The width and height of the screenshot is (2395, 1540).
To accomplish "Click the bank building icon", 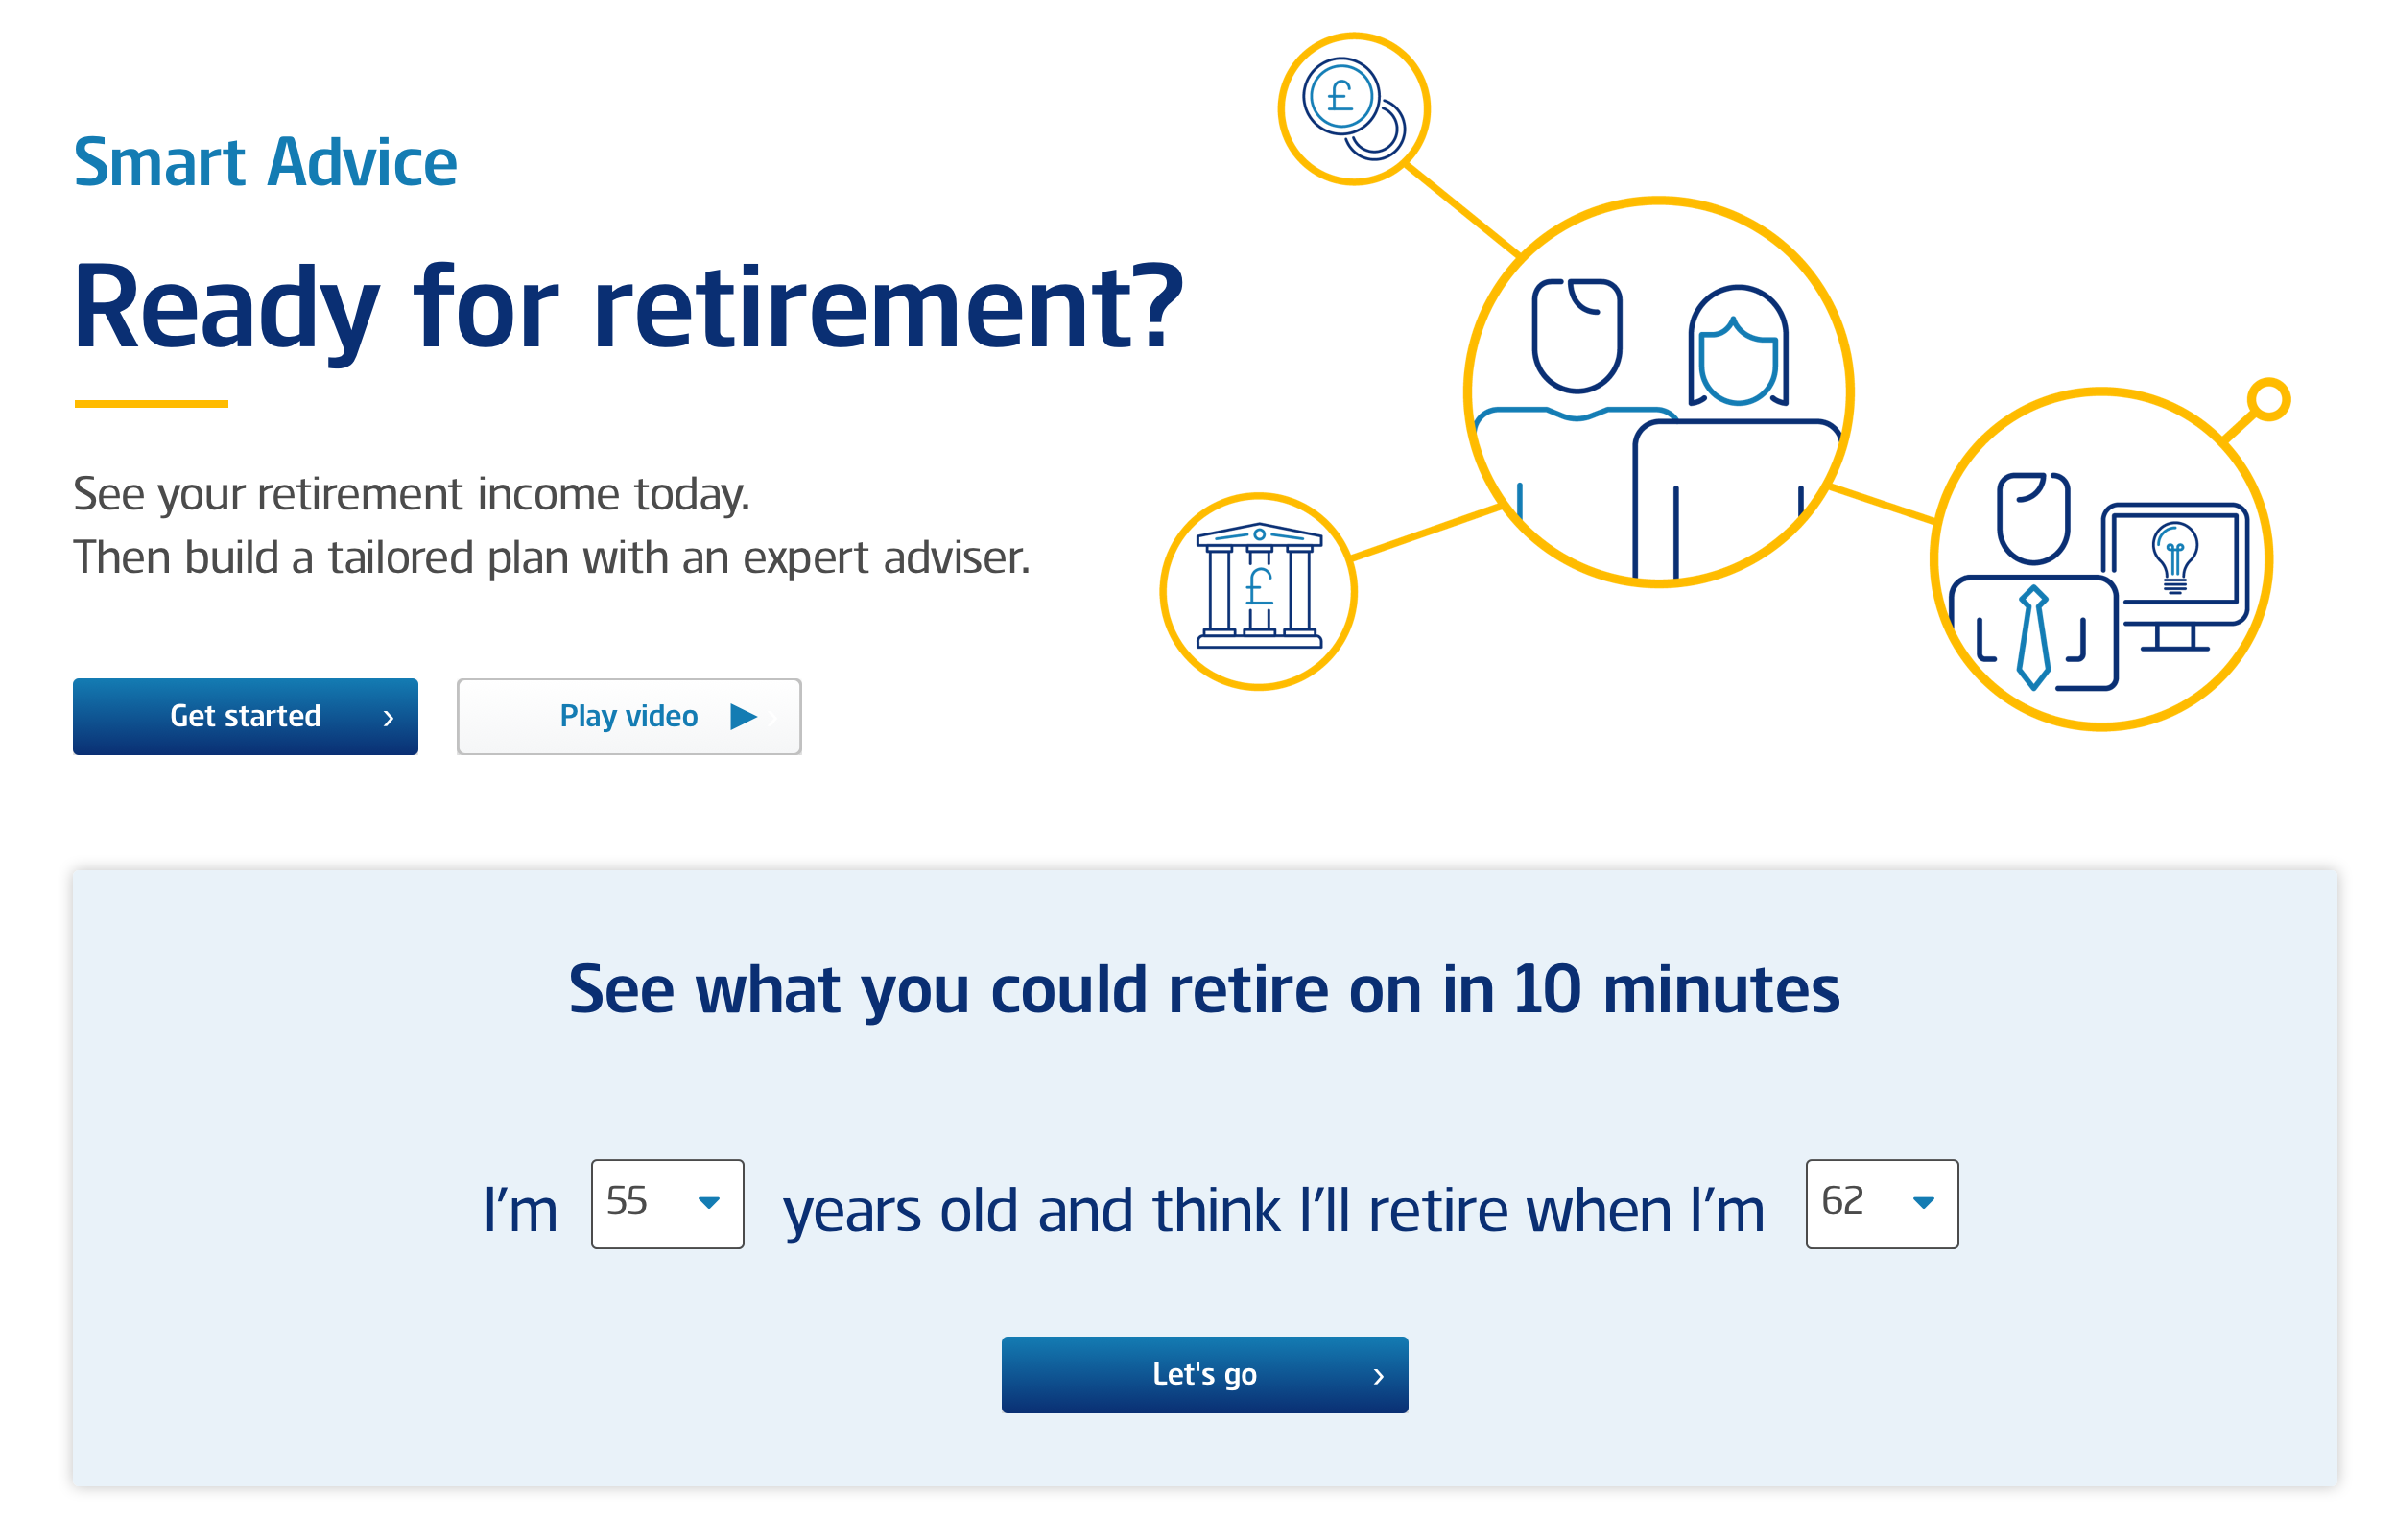I will [x=1258, y=585].
